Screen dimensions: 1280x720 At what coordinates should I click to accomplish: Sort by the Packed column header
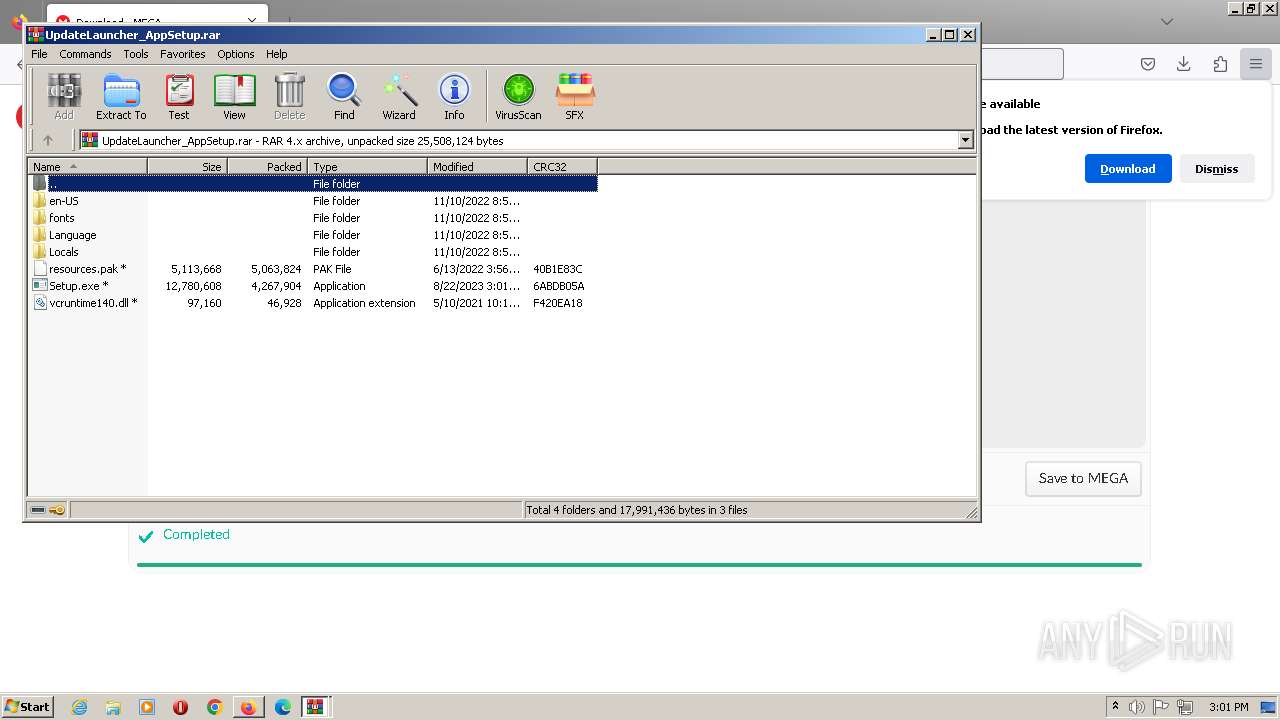pyautogui.click(x=267, y=167)
